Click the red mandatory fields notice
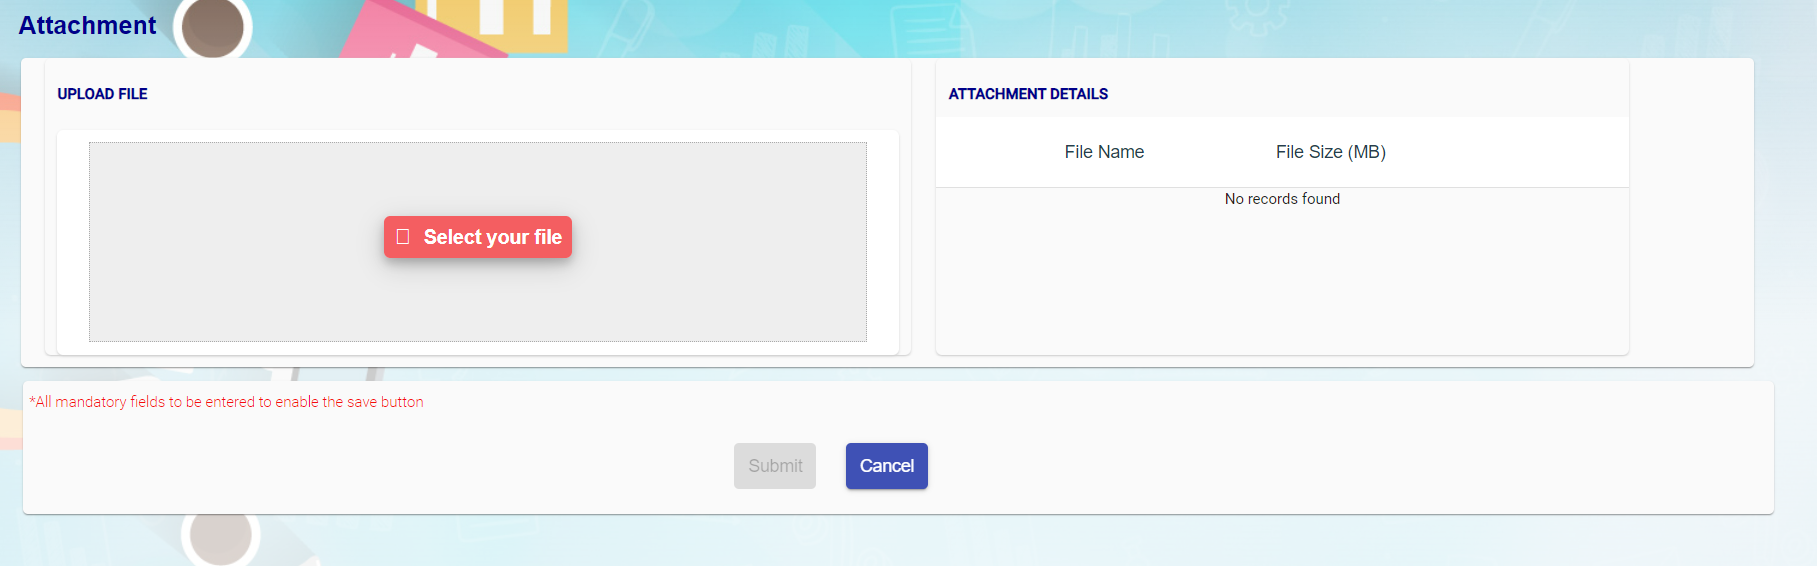1817x566 pixels. click(x=227, y=402)
